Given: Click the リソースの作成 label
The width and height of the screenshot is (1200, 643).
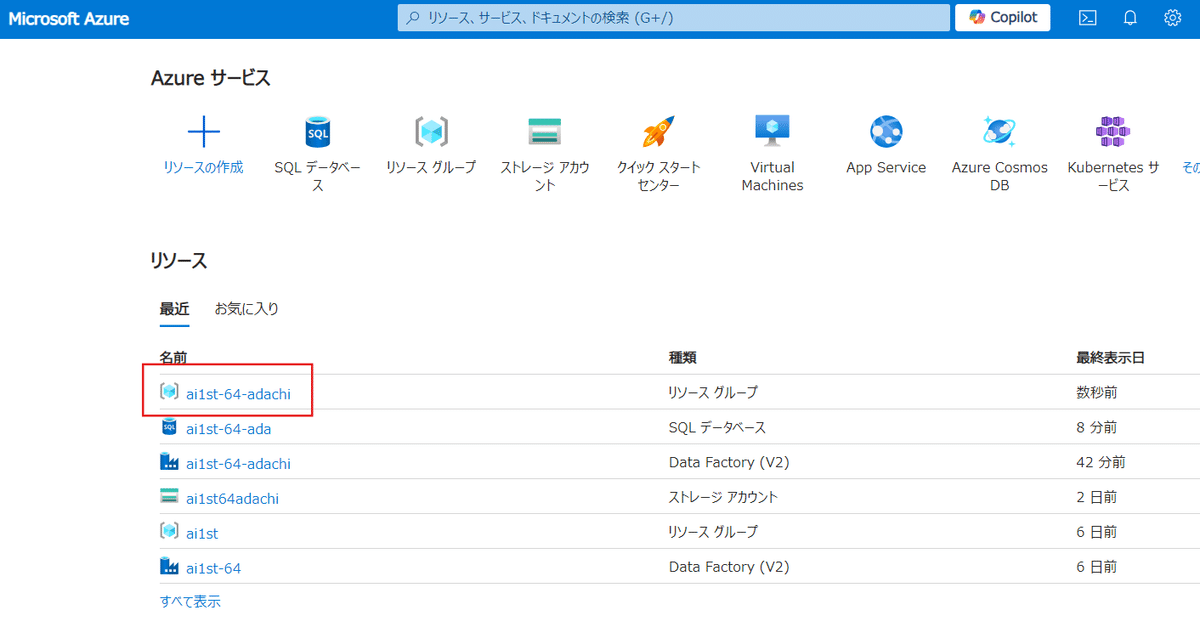Looking at the screenshot, I should [x=203, y=168].
